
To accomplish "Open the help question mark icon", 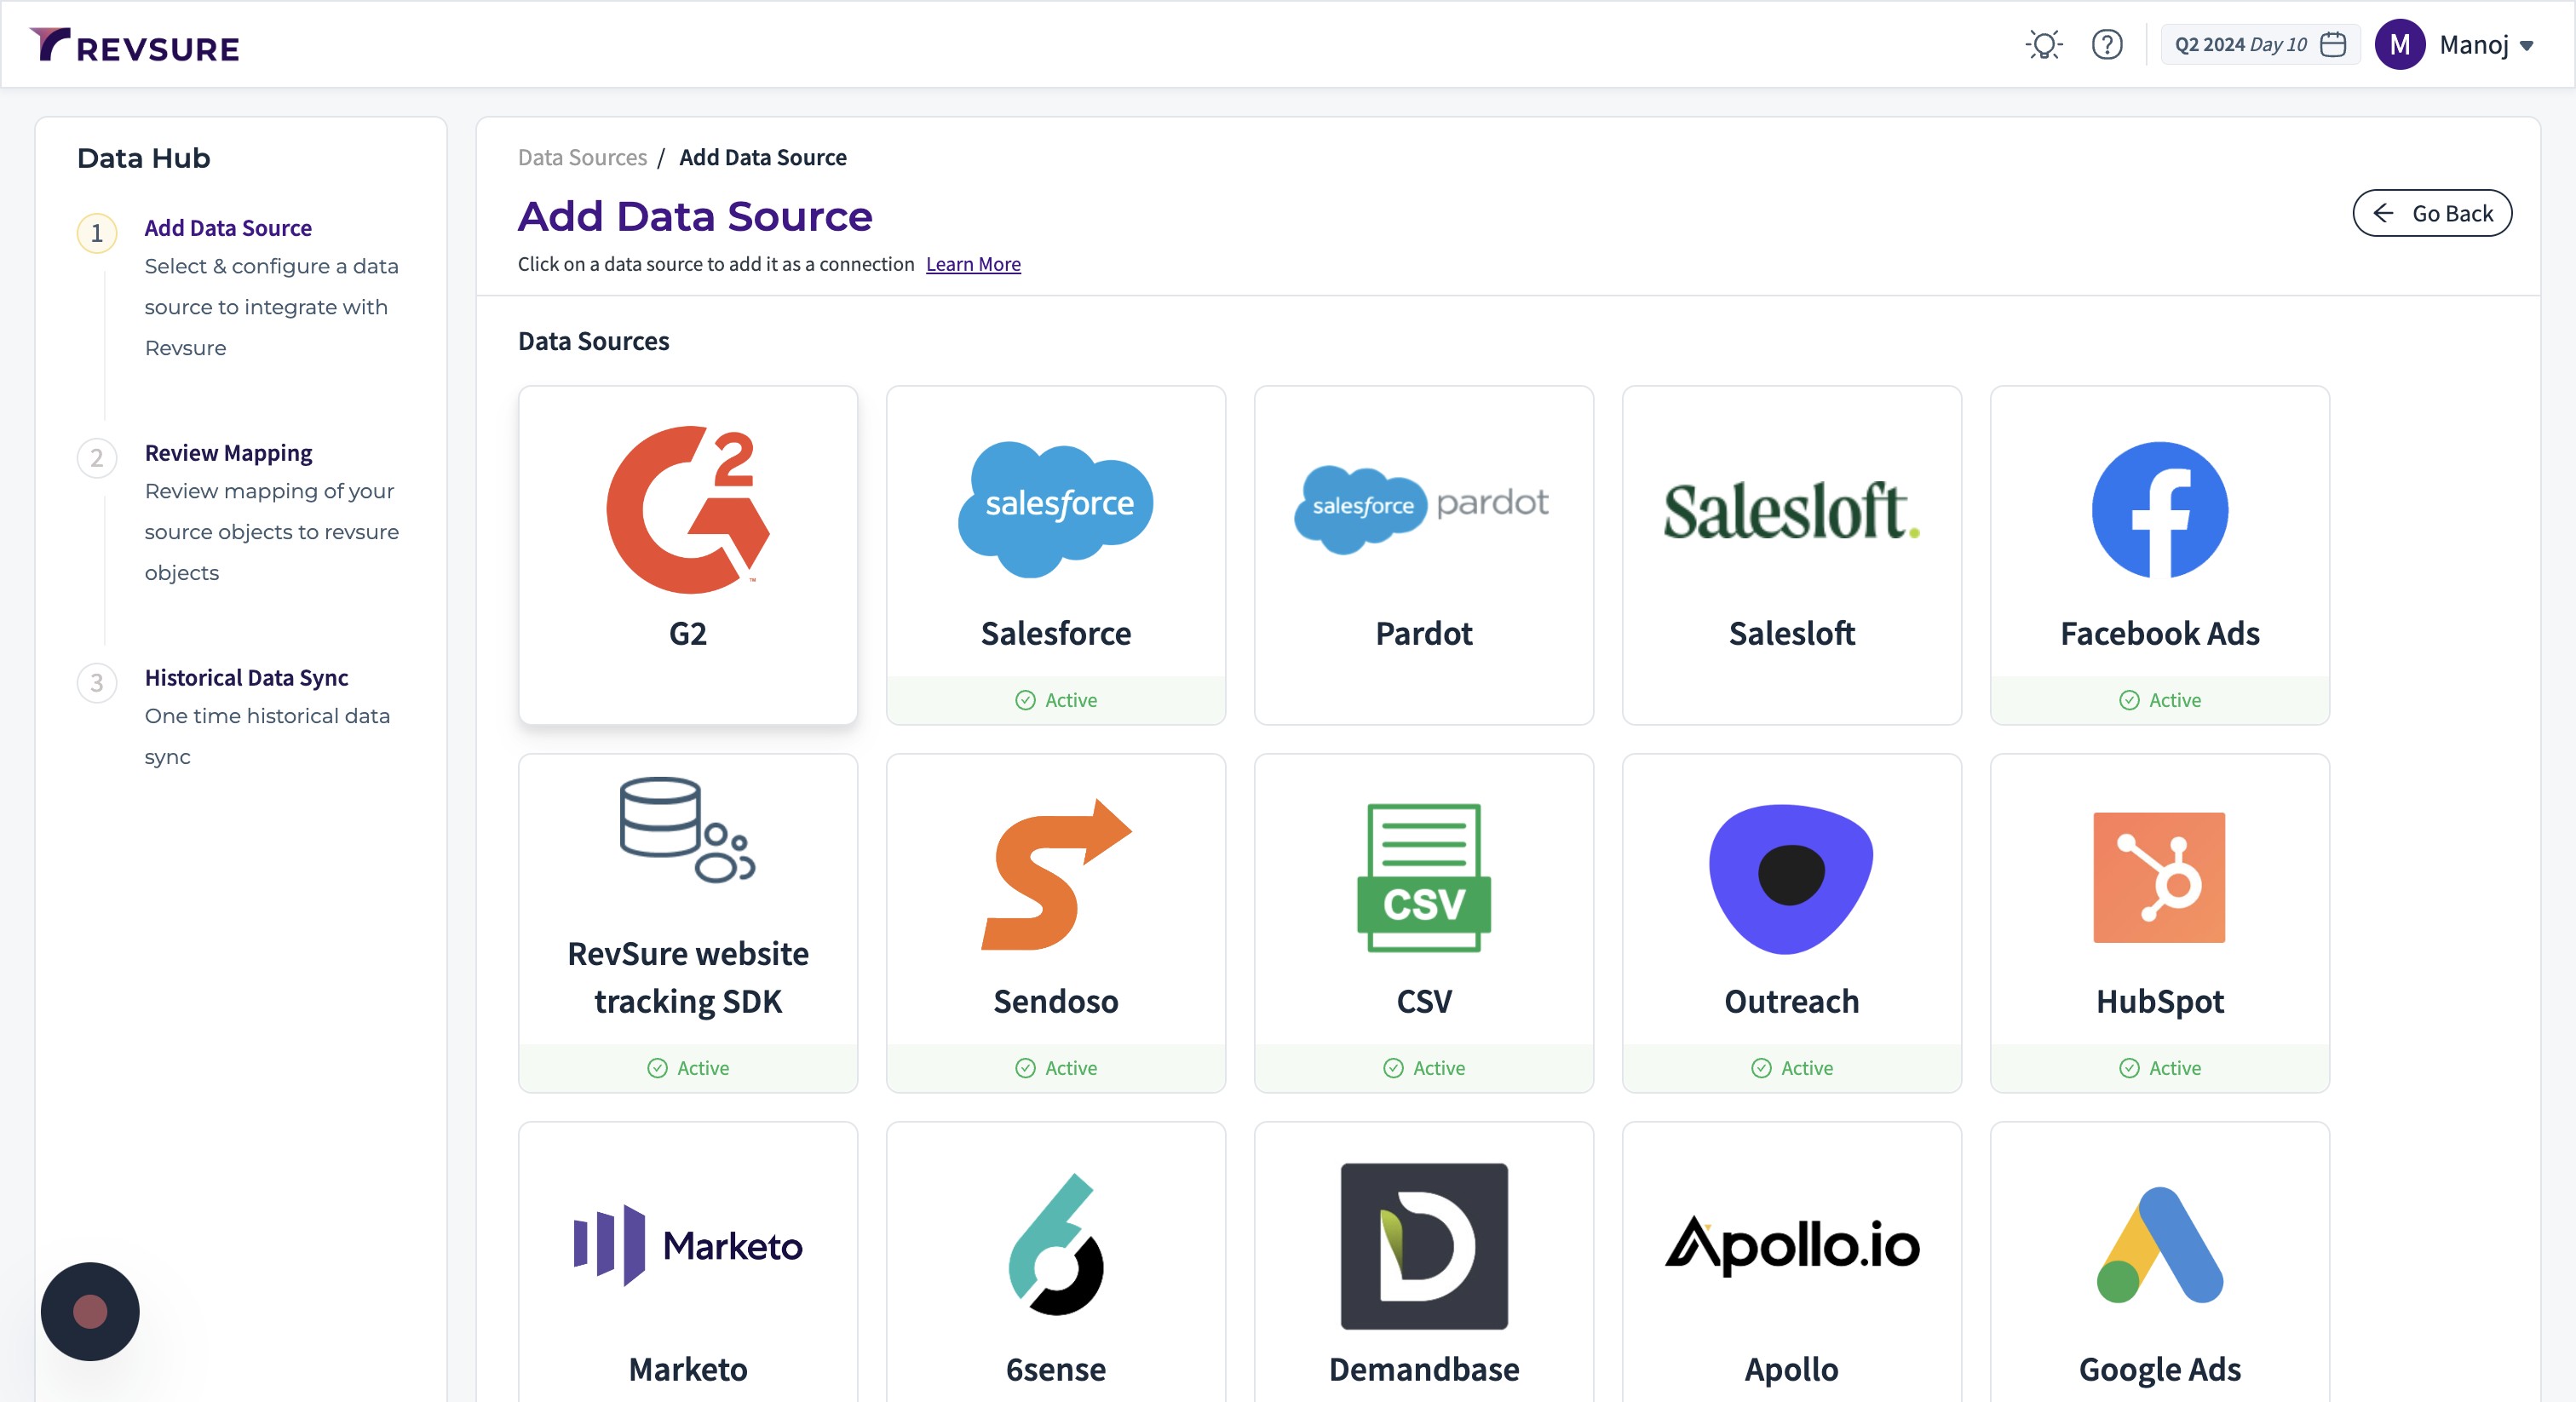I will (2106, 45).
